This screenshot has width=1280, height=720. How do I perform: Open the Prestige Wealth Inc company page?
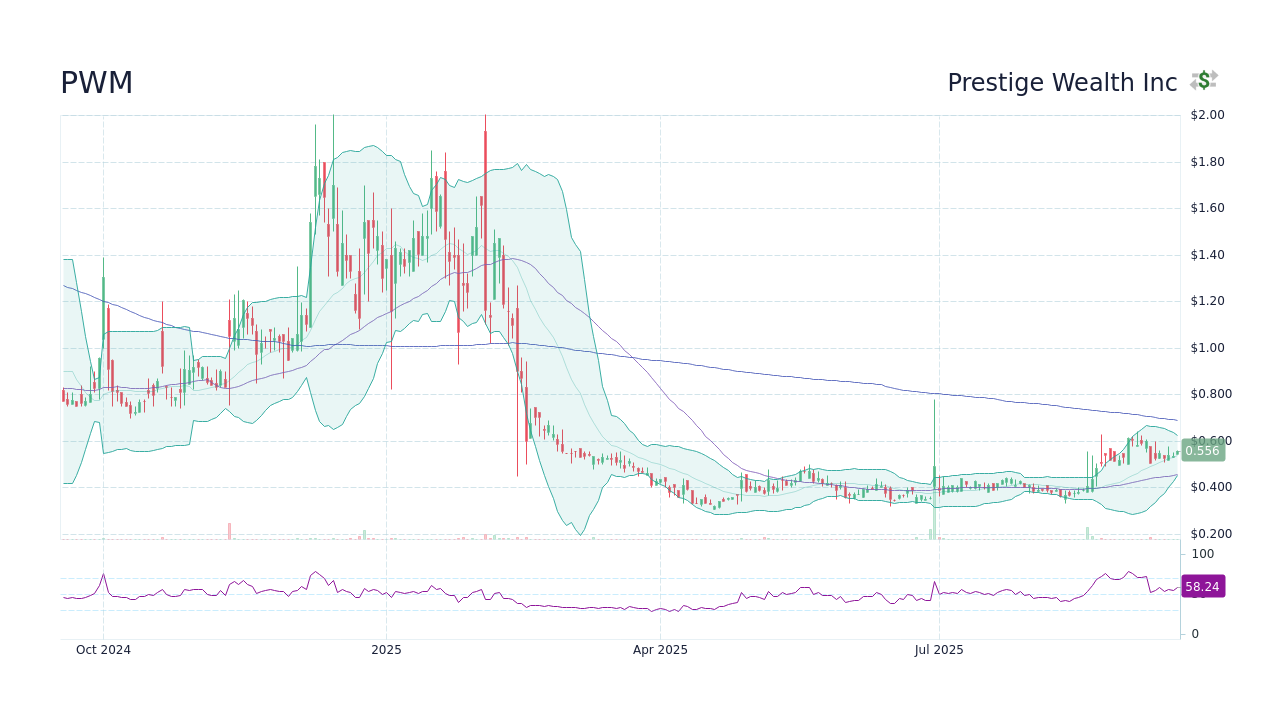click(x=1062, y=82)
